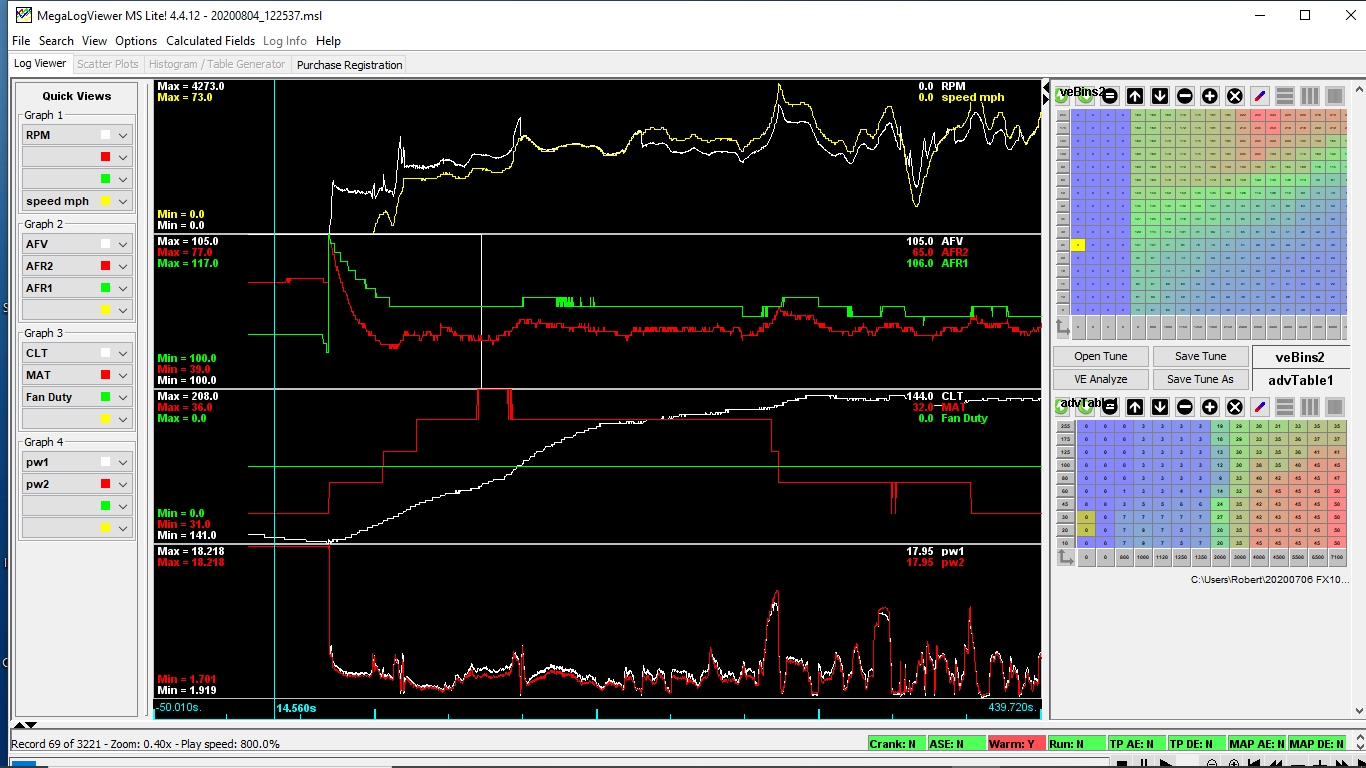Switch to the Purchase Registration tab

[349, 65]
